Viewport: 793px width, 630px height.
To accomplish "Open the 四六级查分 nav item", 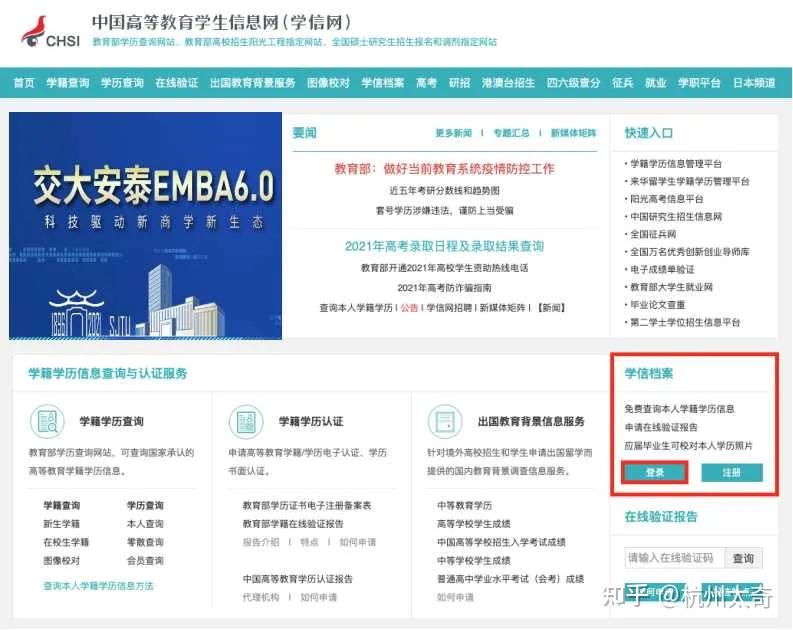I will [574, 82].
